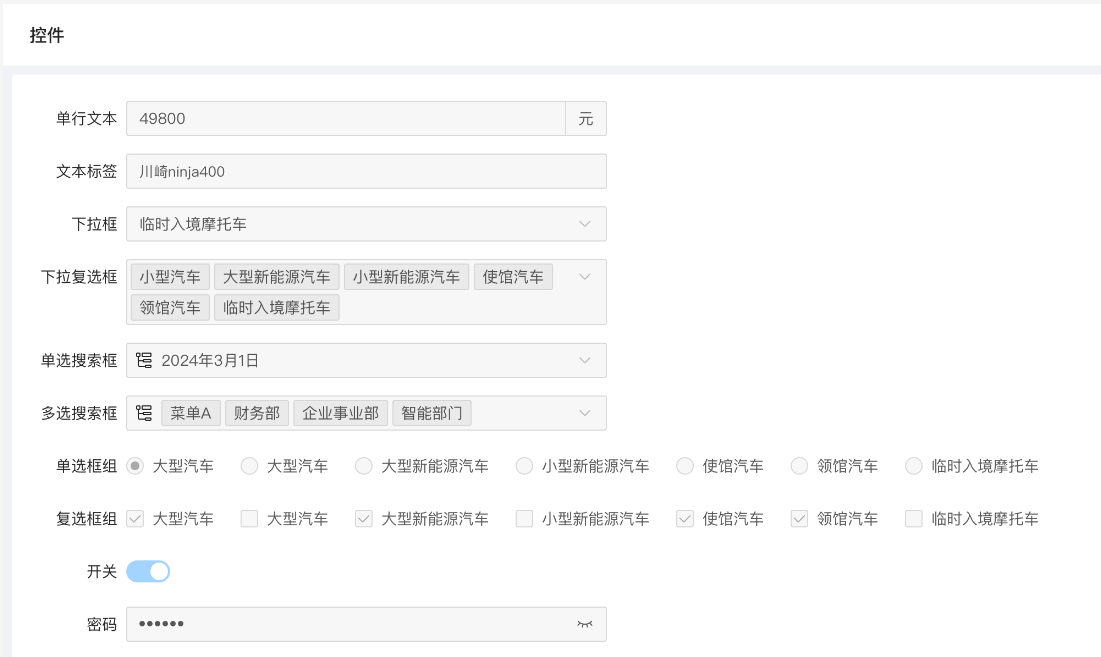Choose the 临时入境摩托车 radio option
The height and width of the screenshot is (657, 1101).
(913, 466)
